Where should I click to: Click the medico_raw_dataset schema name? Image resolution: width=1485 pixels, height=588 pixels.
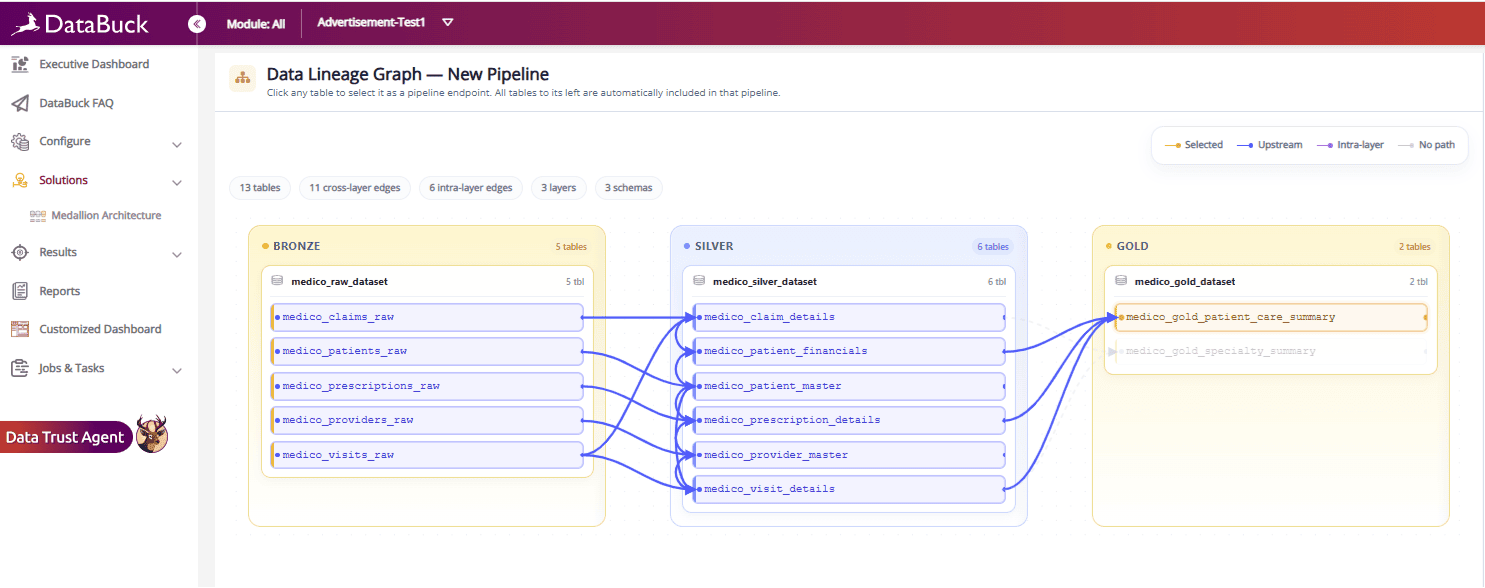click(x=339, y=282)
